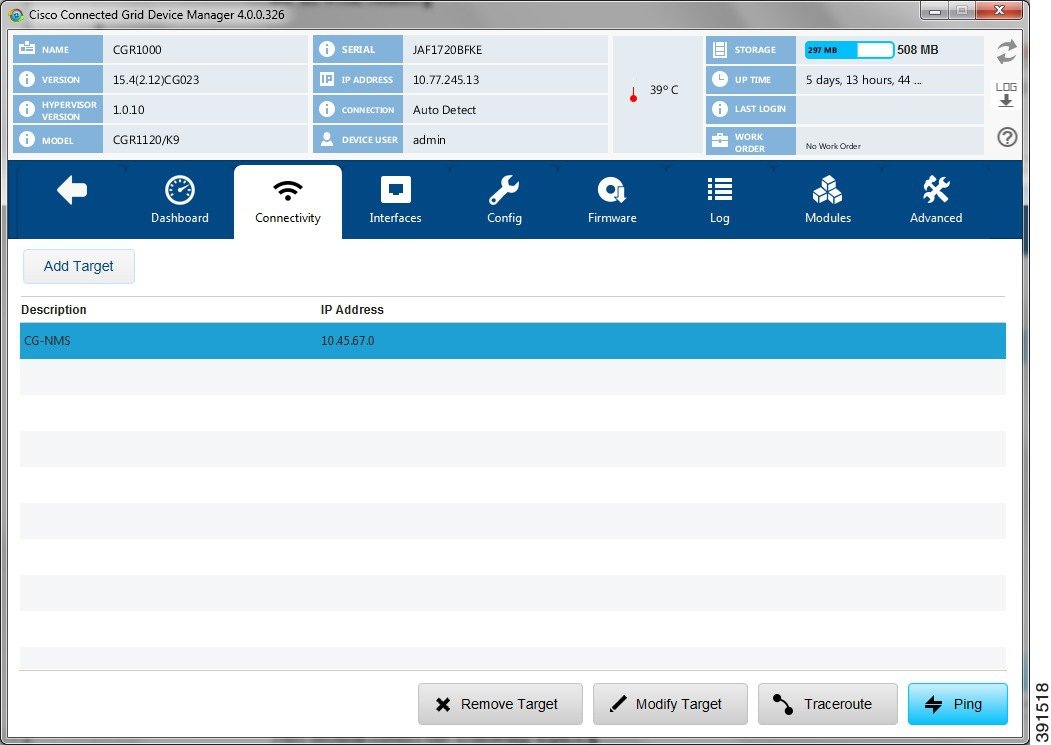Click the up time value 5 days, 13 hours
The image size is (1051, 745).
click(863, 80)
